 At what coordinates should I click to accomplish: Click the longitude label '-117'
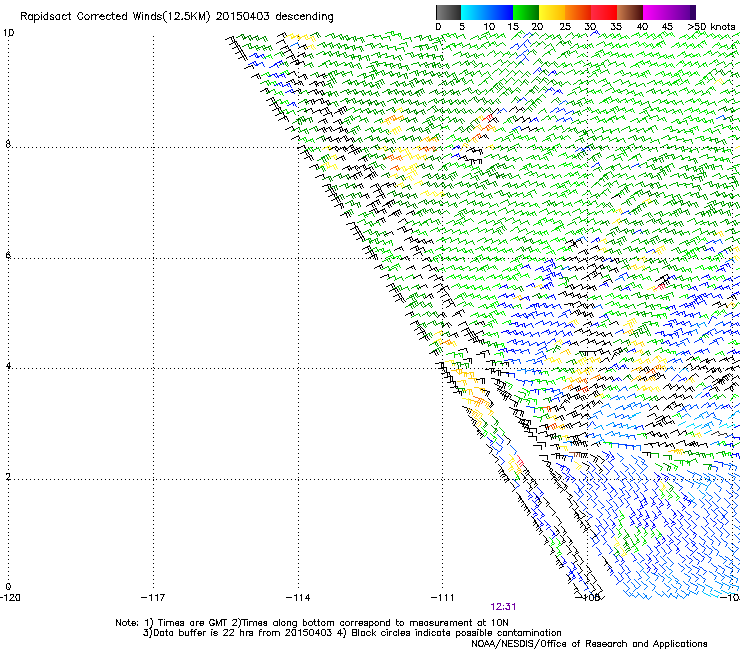153,598
